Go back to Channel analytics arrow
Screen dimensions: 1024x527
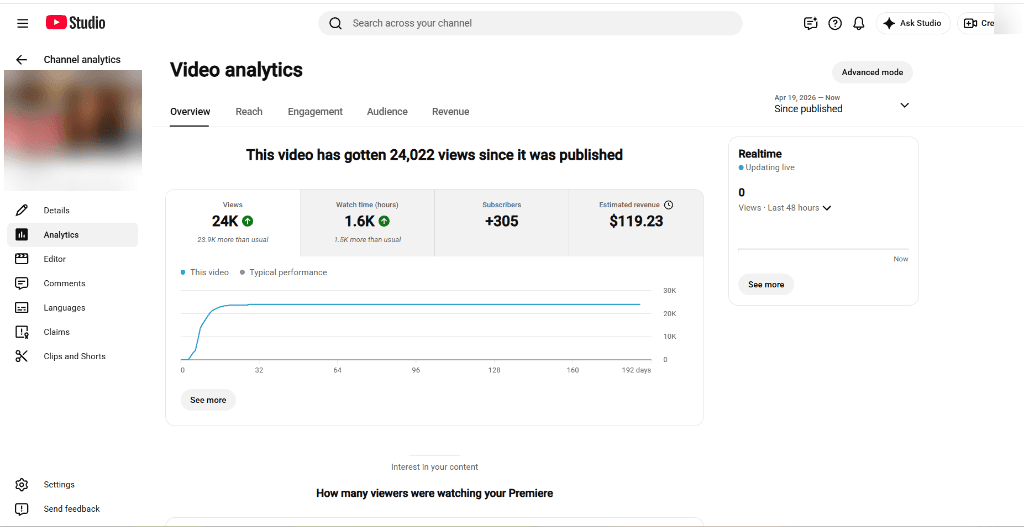point(22,59)
